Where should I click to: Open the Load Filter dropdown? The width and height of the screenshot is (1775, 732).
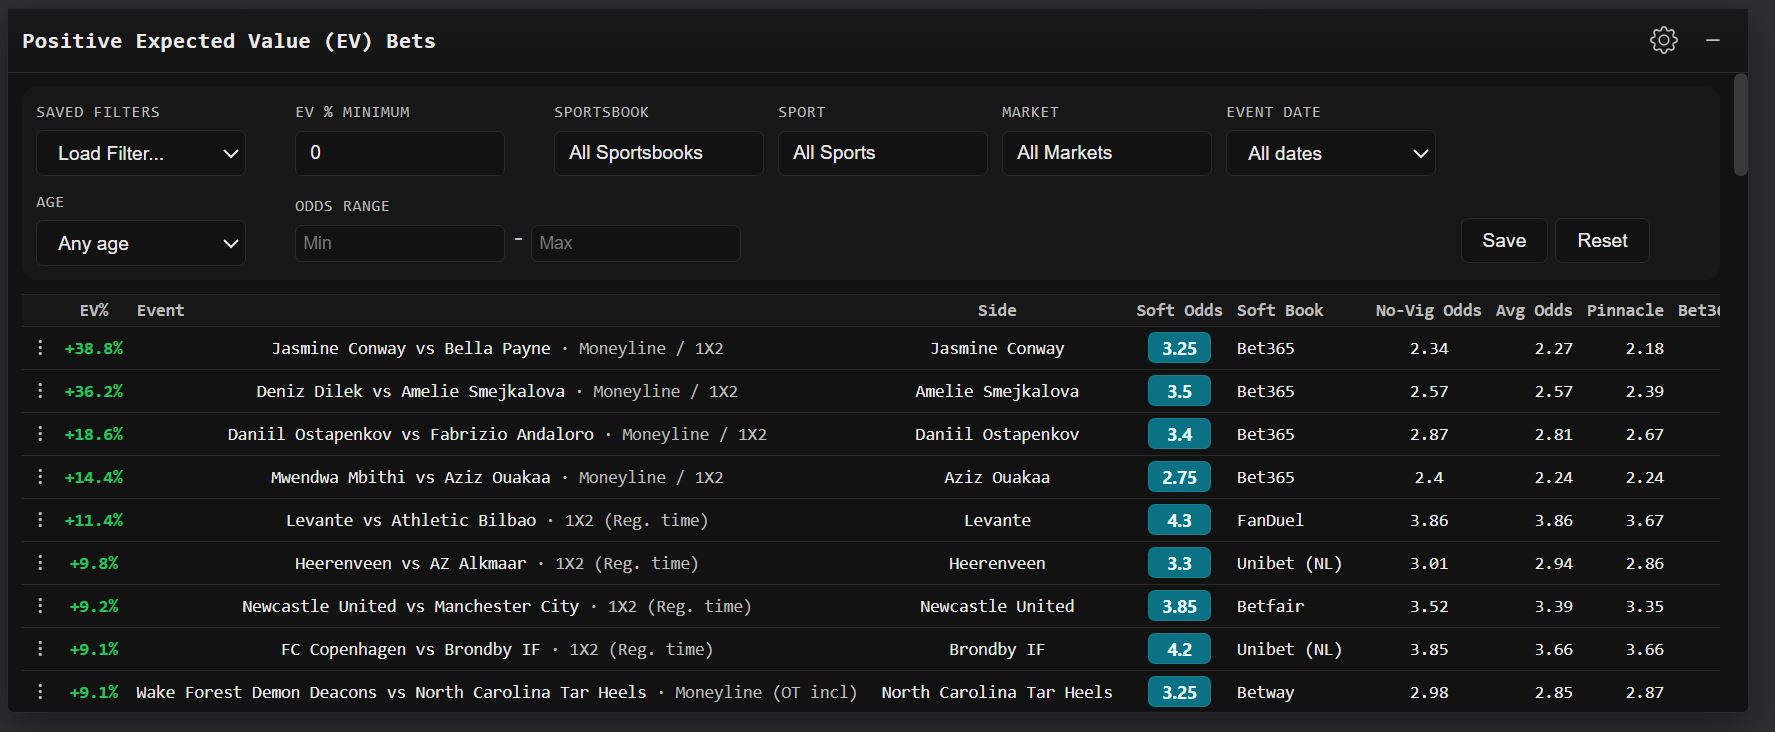(141, 153)
